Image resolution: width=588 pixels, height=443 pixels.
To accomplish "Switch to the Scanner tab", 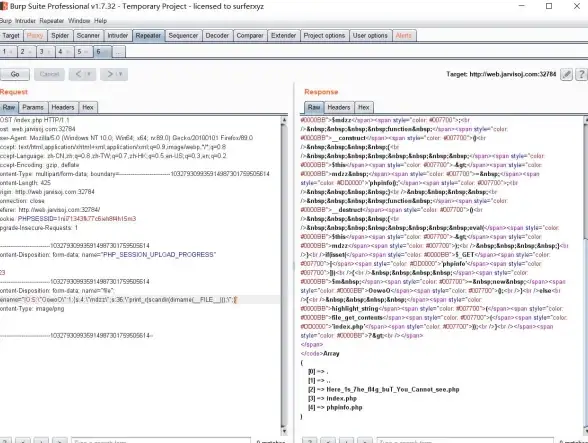I will point(88,36).
